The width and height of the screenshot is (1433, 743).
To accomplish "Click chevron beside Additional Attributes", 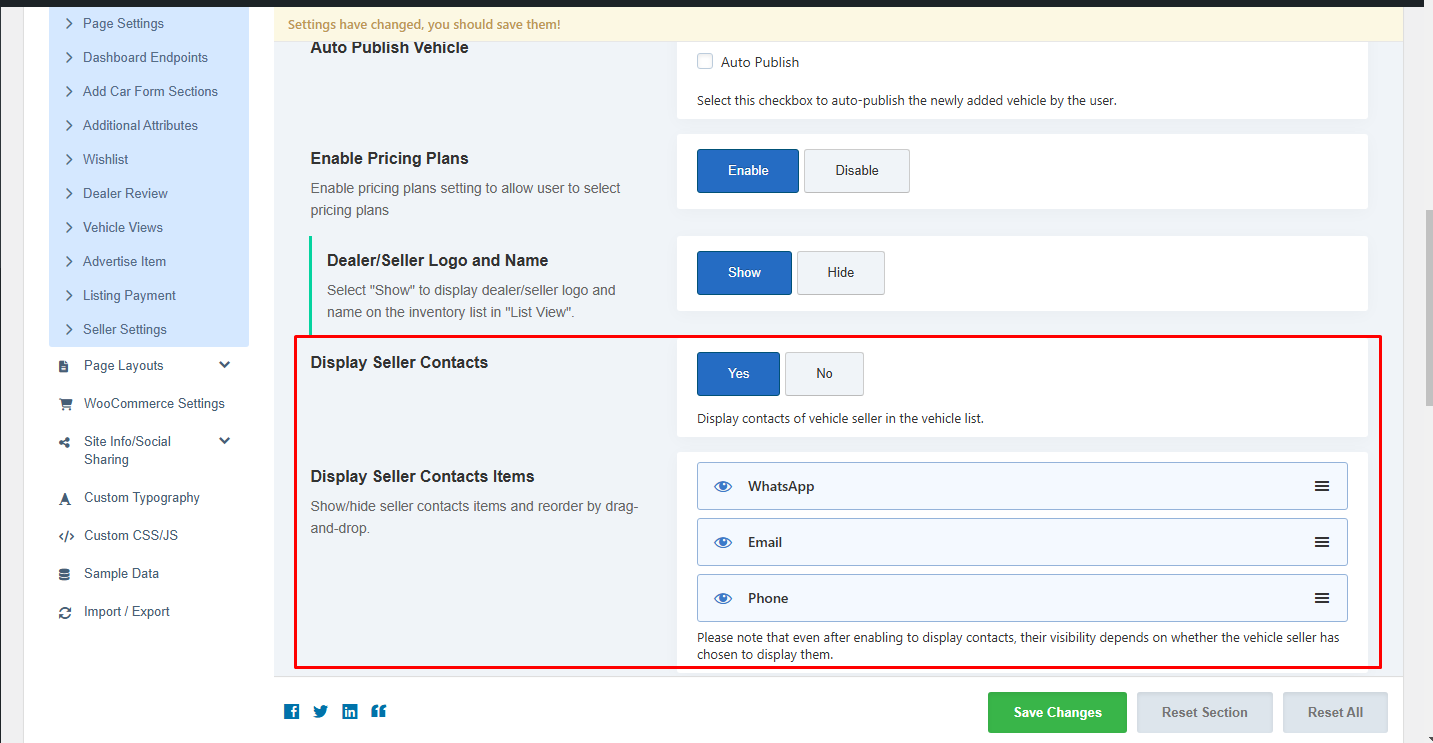I will (x=69, y=125).
